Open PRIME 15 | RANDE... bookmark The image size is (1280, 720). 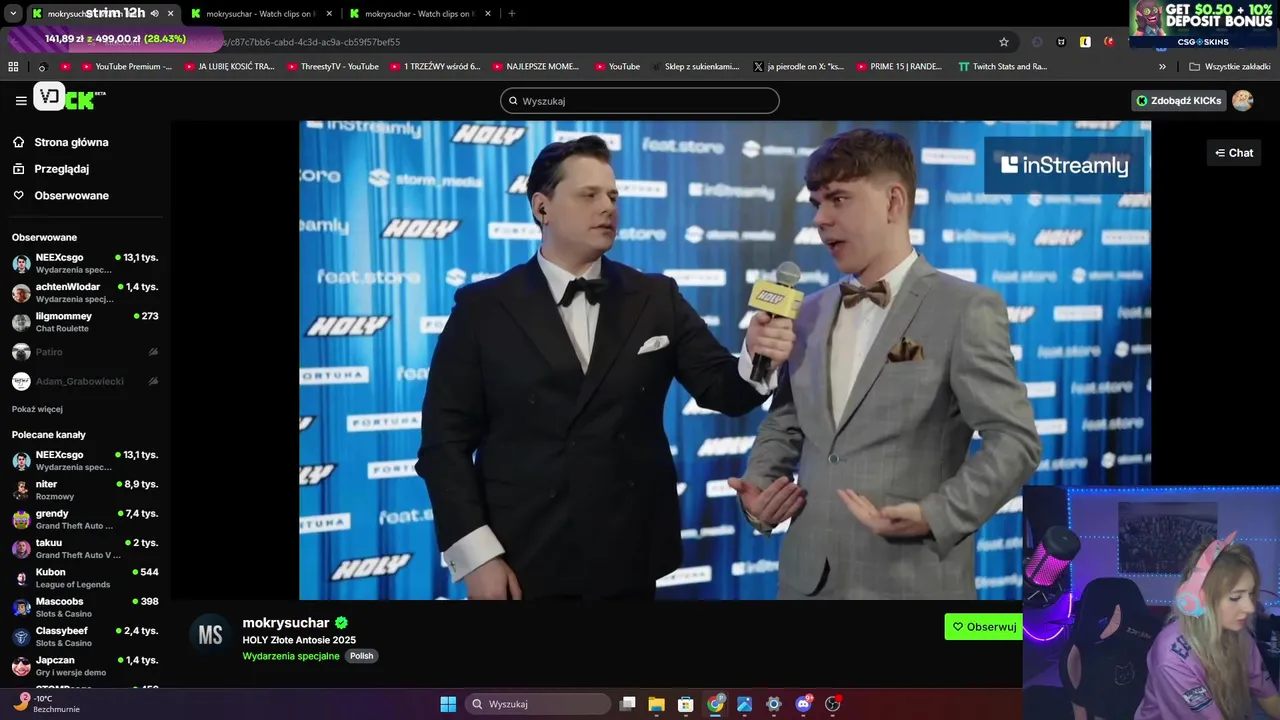(x=898, y=67)
